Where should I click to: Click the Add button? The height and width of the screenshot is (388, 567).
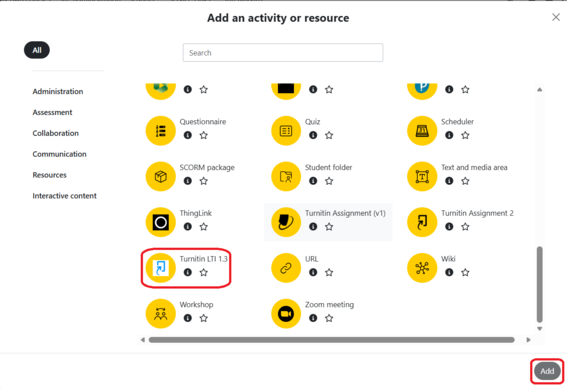(x=547, y=371)
